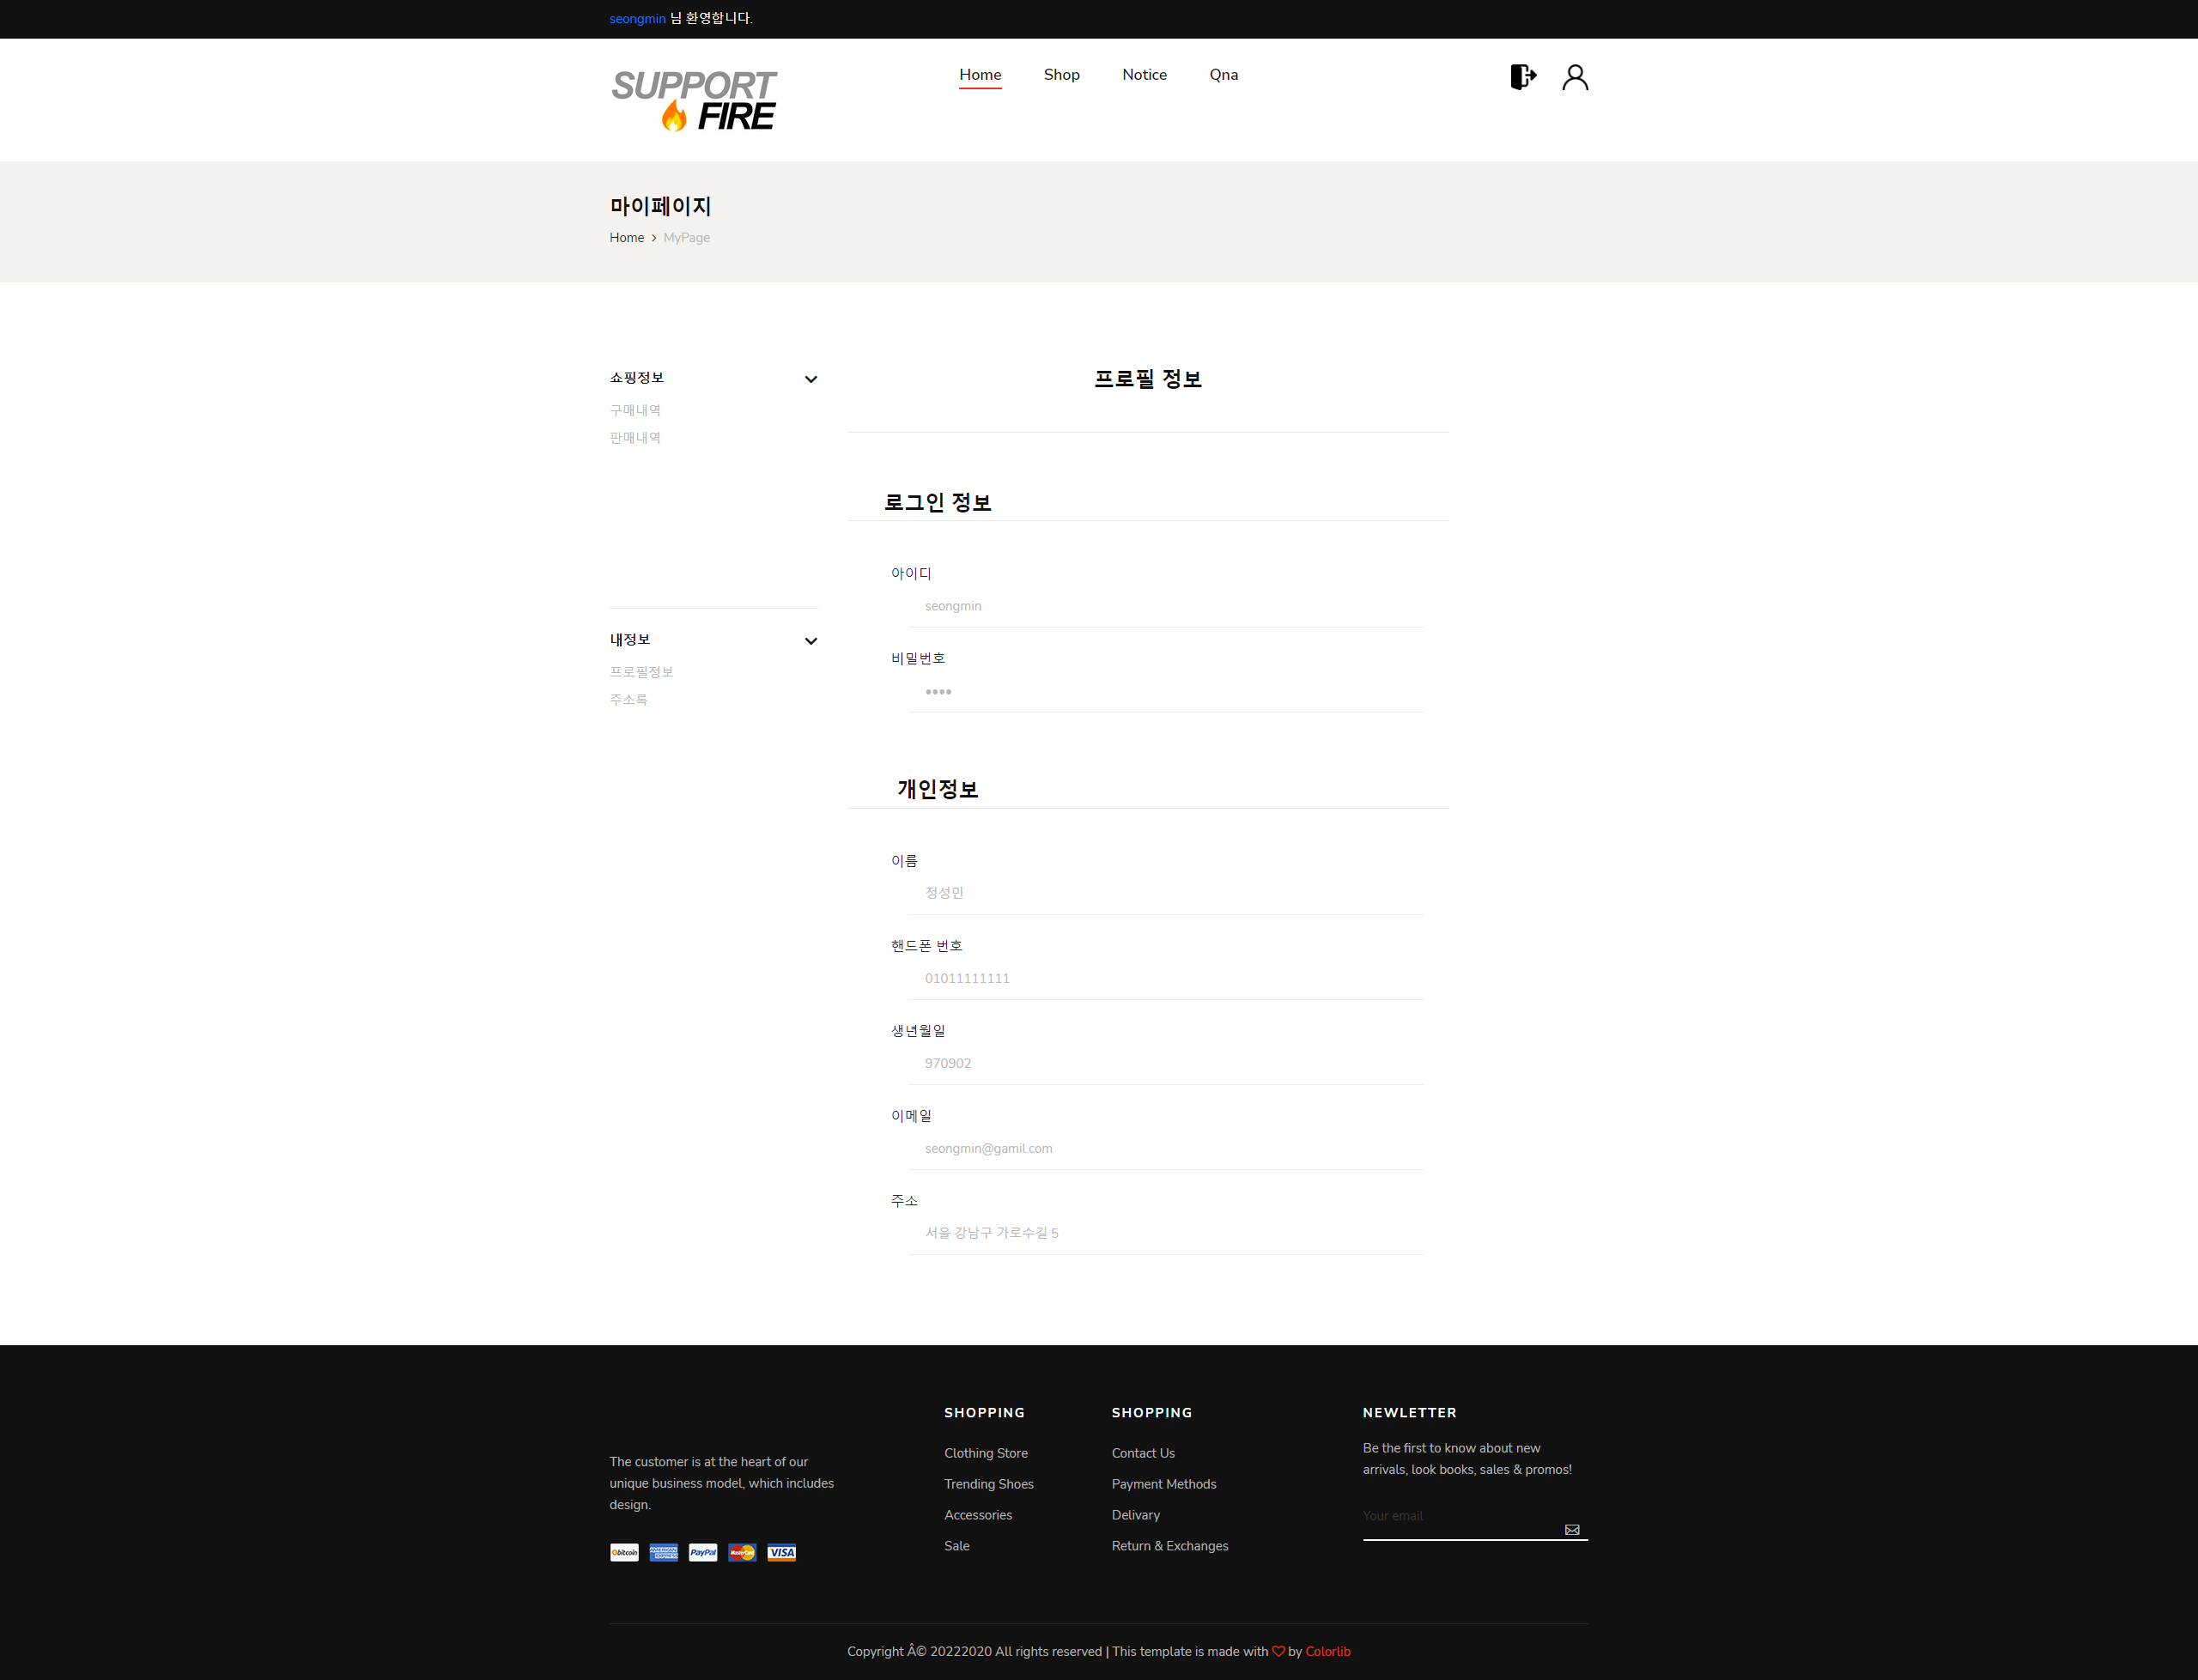Click the MasterCard payment icon
Image resolution: width=2198 pixels, height=1680 pixels.
[x=741, y=1552]
